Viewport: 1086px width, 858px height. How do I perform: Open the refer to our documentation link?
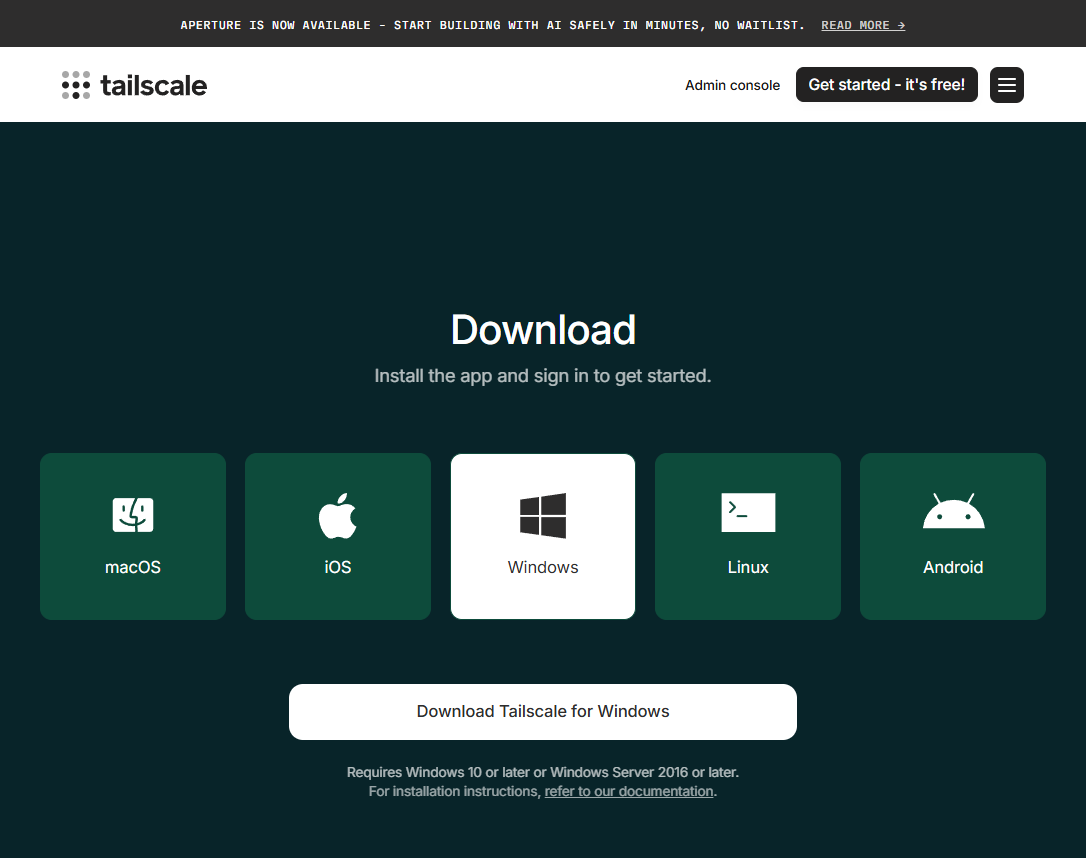click(629, 791)
